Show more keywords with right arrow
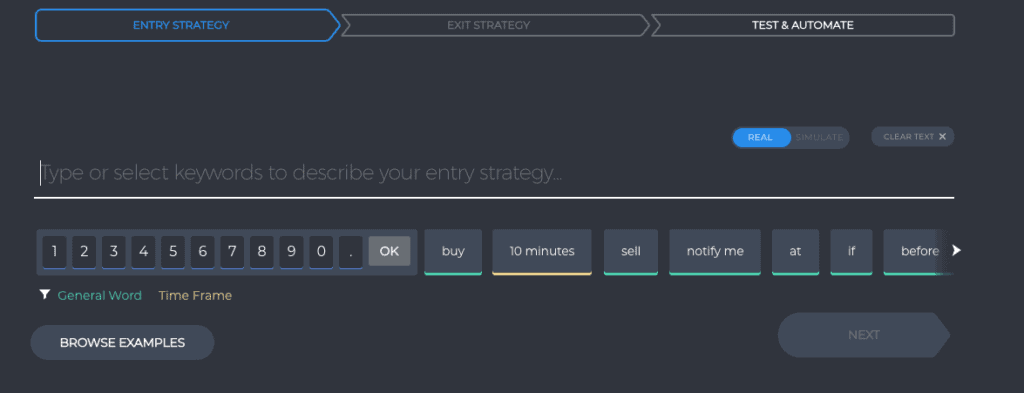 [x=957, y=250]
